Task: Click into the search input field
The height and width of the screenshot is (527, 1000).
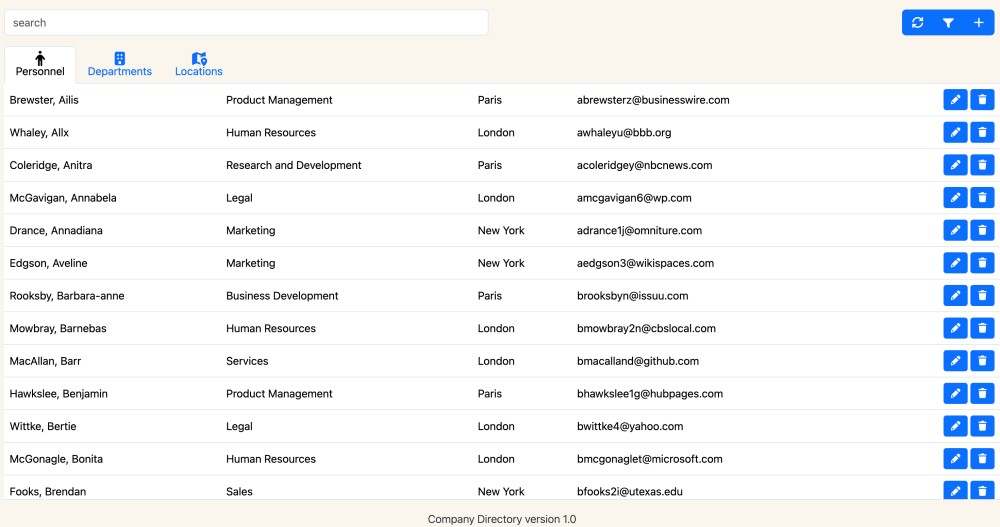Action: [x=246, y=23]
